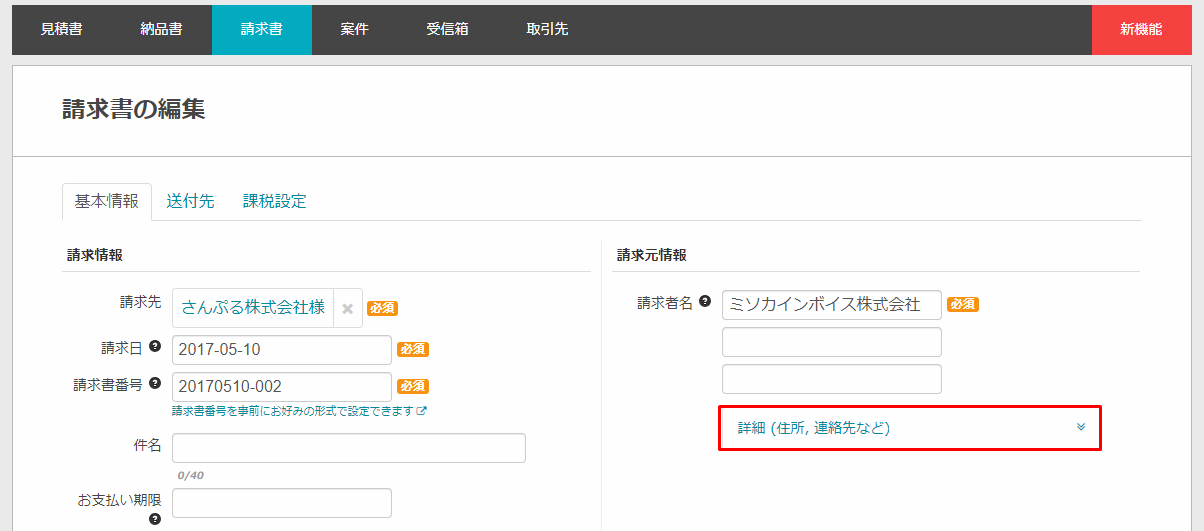
Task: Click the double-chevron arrow in the 詳細 row
Action: point(1080,427)
